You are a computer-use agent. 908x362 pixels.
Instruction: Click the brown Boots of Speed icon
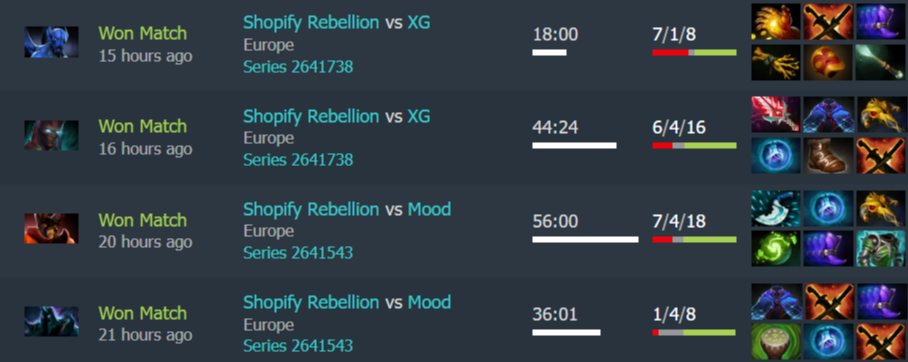click(828, 156)
